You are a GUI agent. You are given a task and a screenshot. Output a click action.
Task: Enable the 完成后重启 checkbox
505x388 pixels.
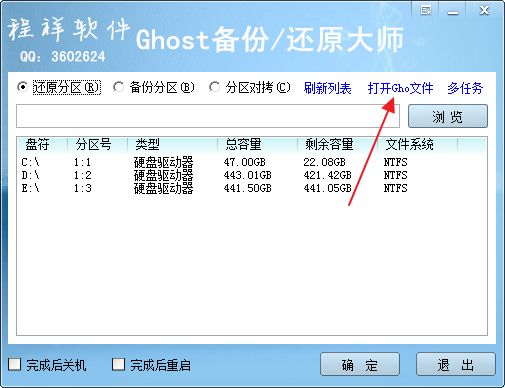(118, 364)
